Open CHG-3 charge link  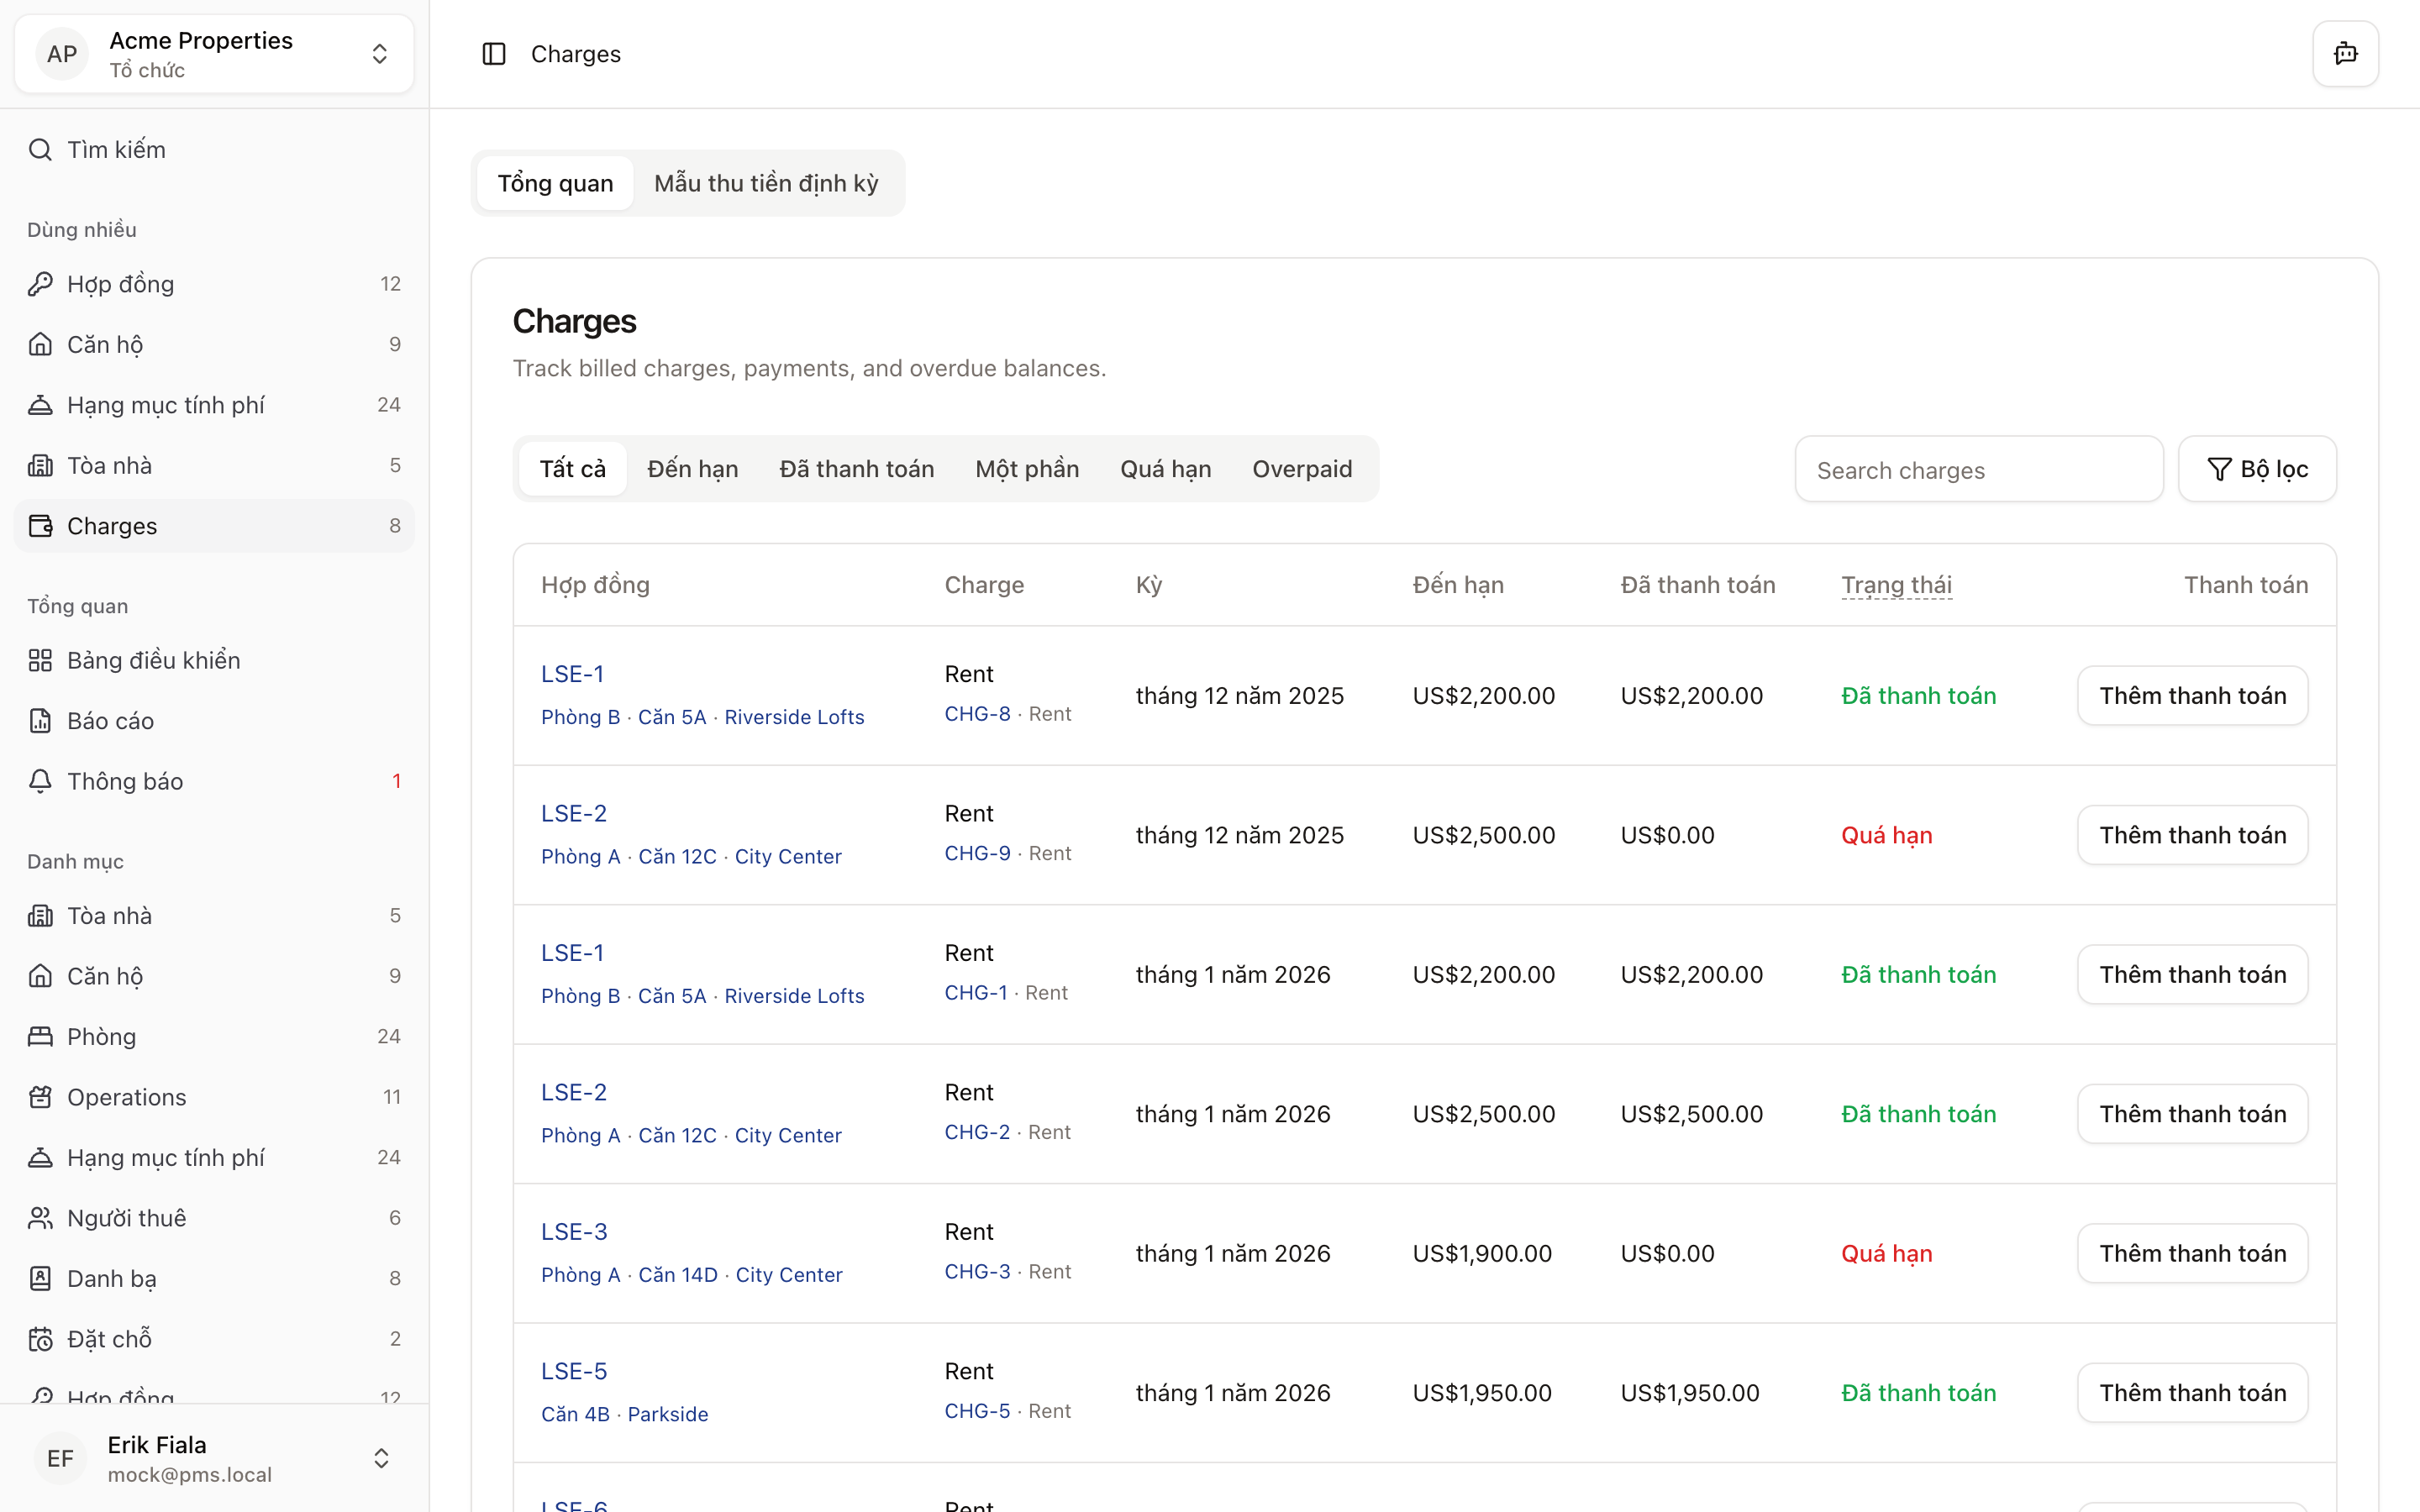point(976,1272)
